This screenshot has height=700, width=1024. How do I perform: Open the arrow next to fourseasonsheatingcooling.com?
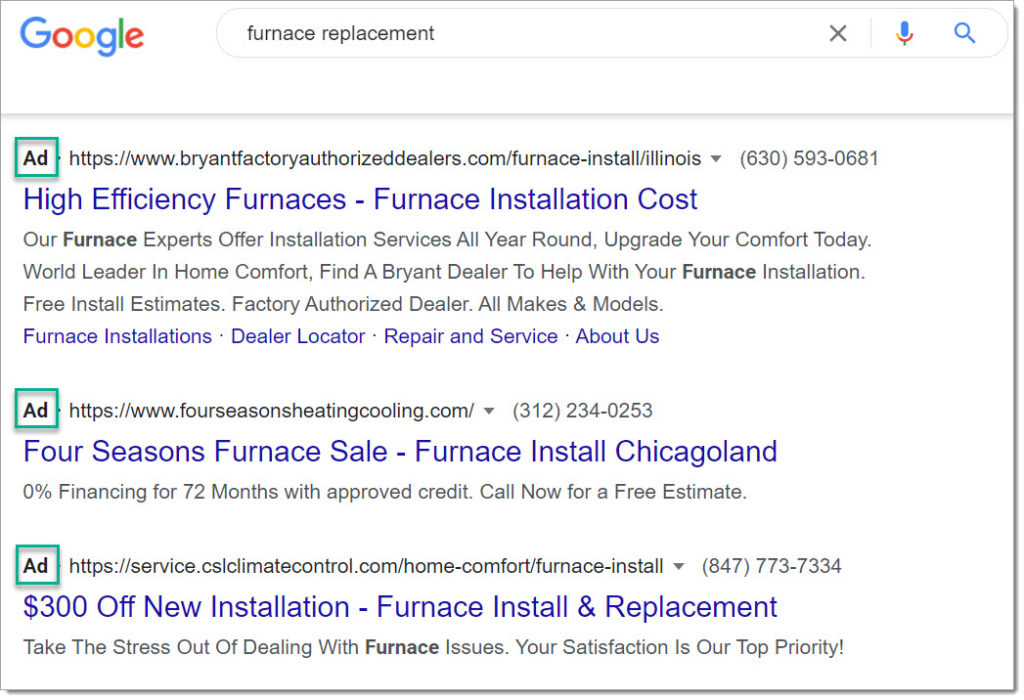point(489,410)
